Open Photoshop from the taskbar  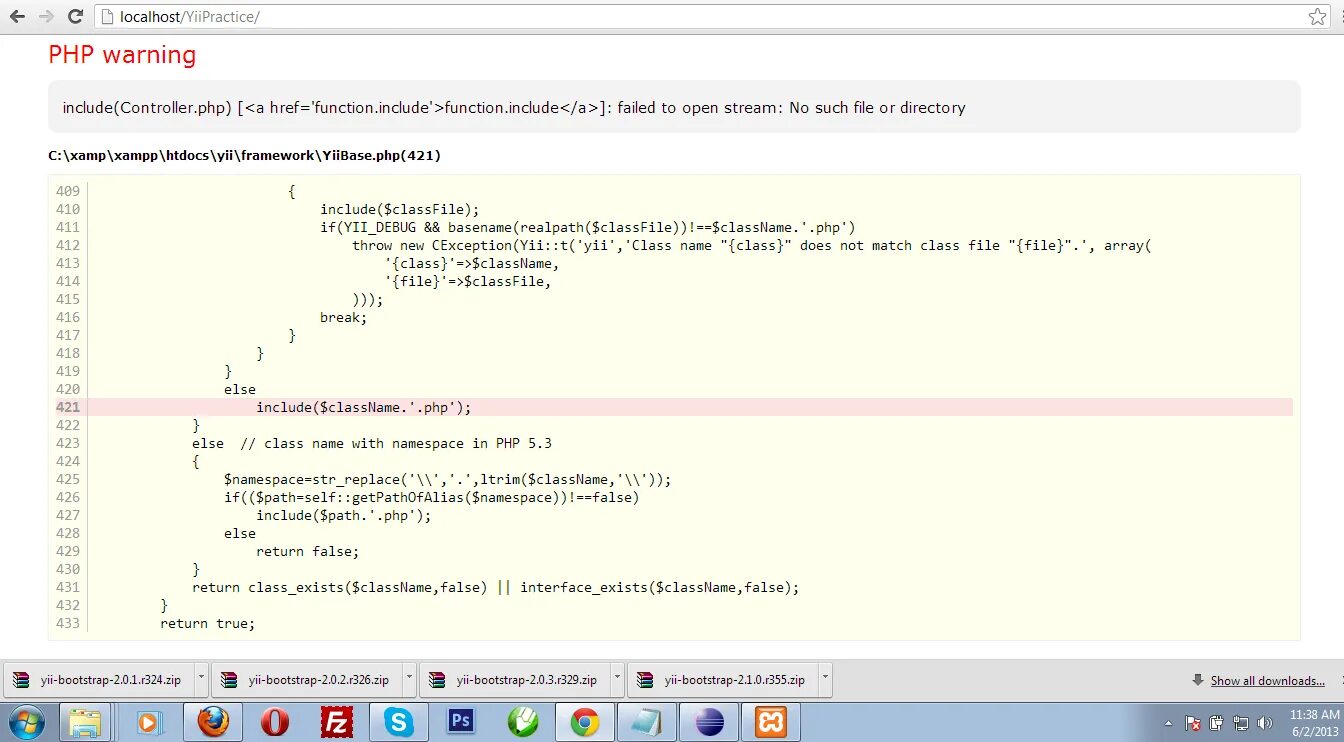point(461,721)
